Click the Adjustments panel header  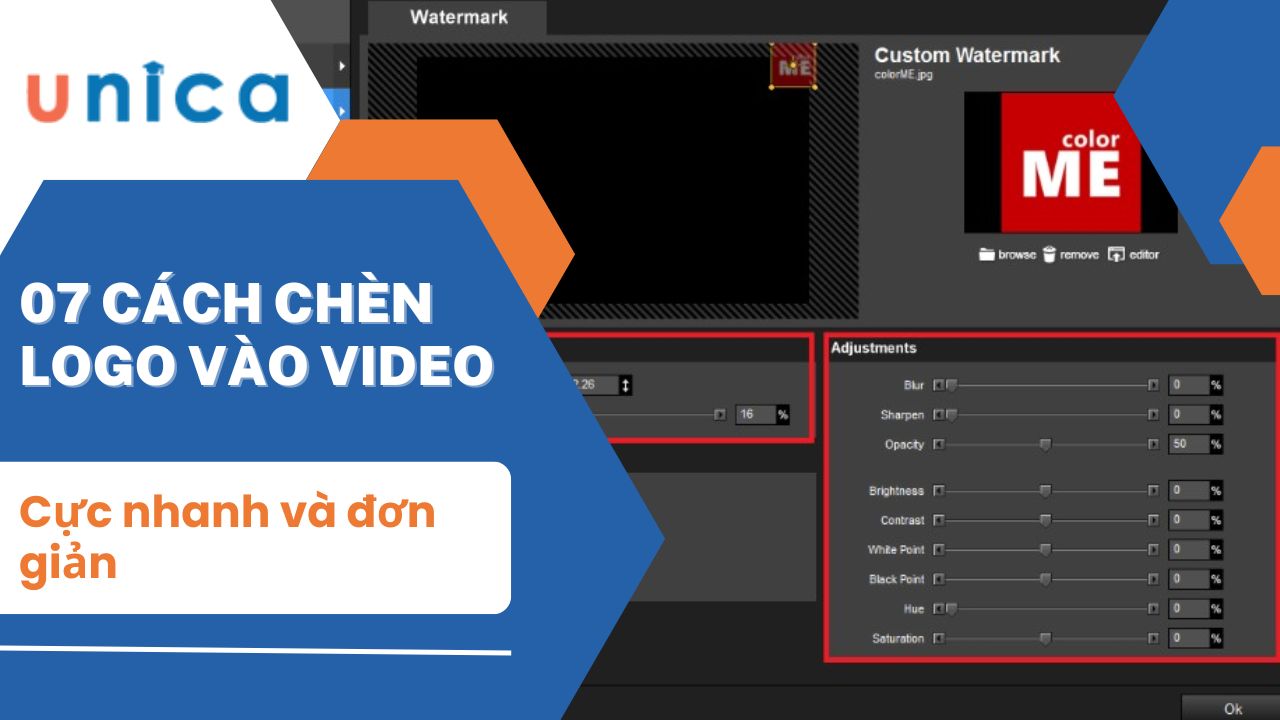[x=1051, y=348]
